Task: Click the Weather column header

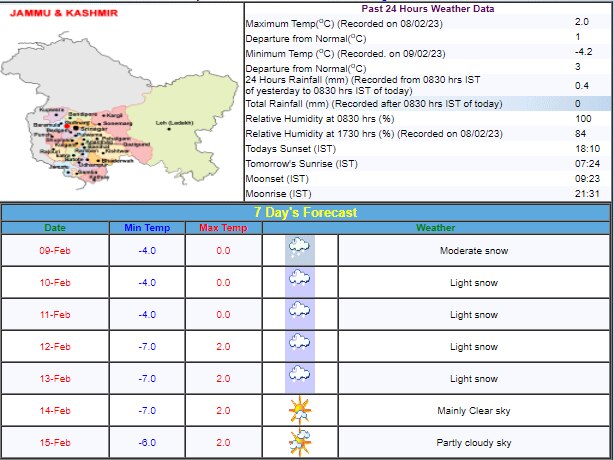Action: pyautogui.click(x=435, y=227)
